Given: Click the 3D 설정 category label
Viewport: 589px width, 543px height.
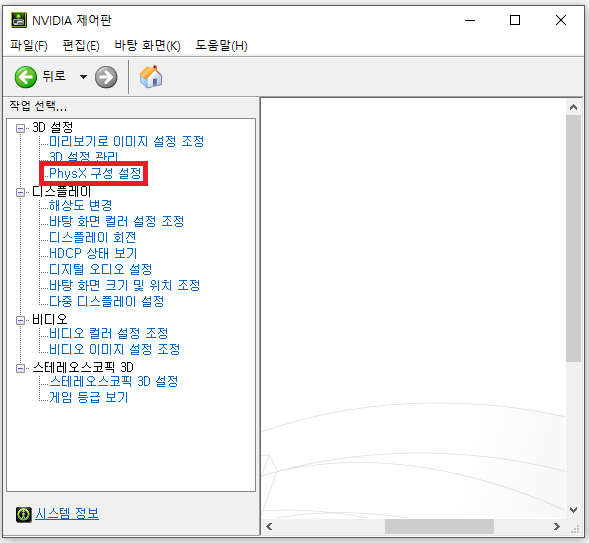Looking at the screenshot, I should tap(53, 128).
